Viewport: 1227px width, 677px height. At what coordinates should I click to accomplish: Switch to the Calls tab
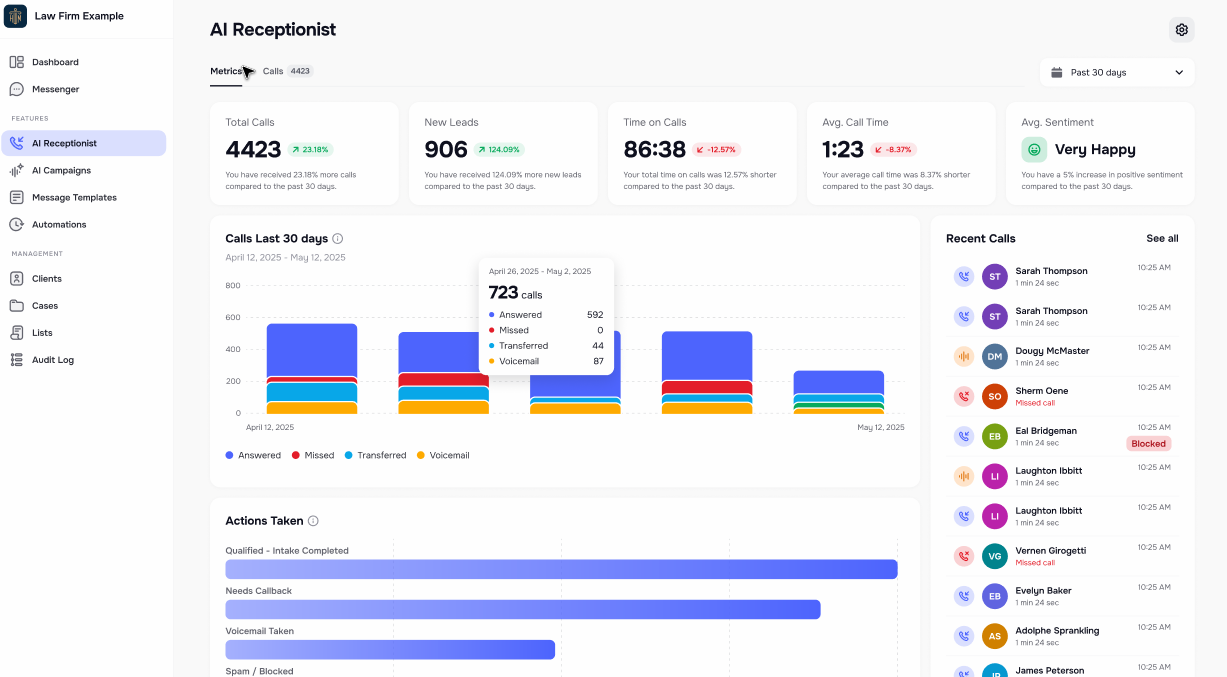click(x=273, y=71)
